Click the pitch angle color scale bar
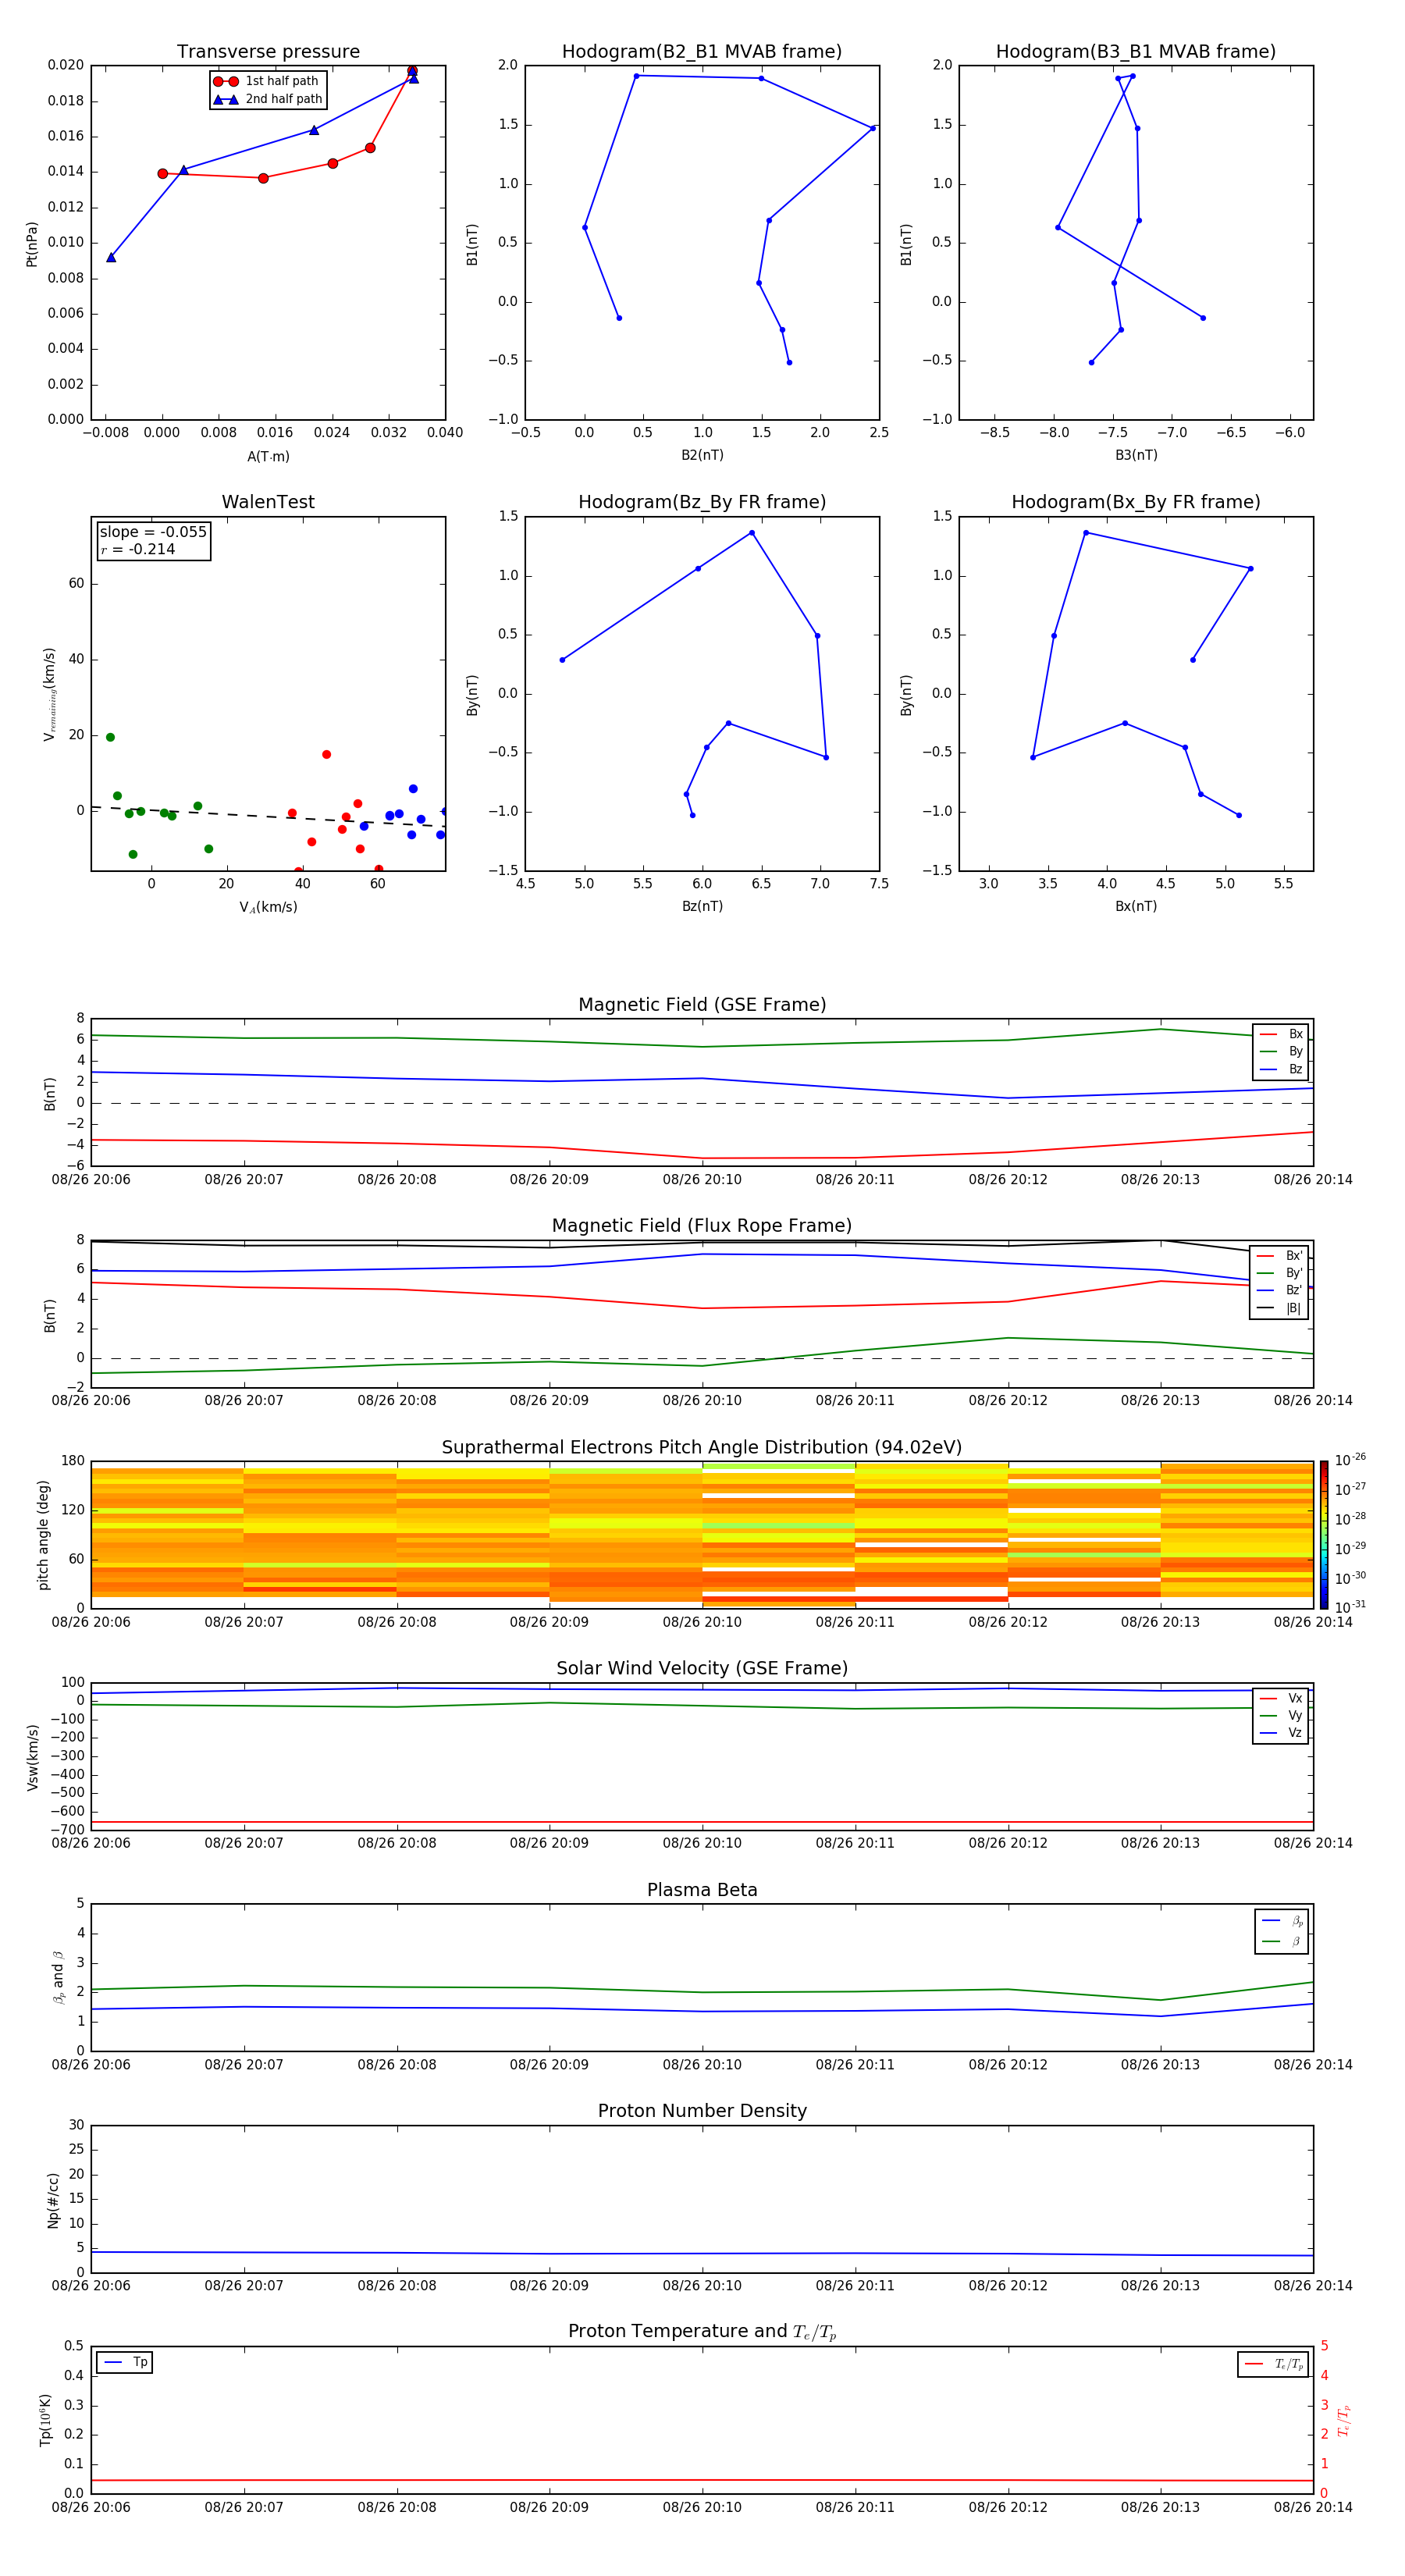This screenshot has width=1405, height=2576. 1324,1535
